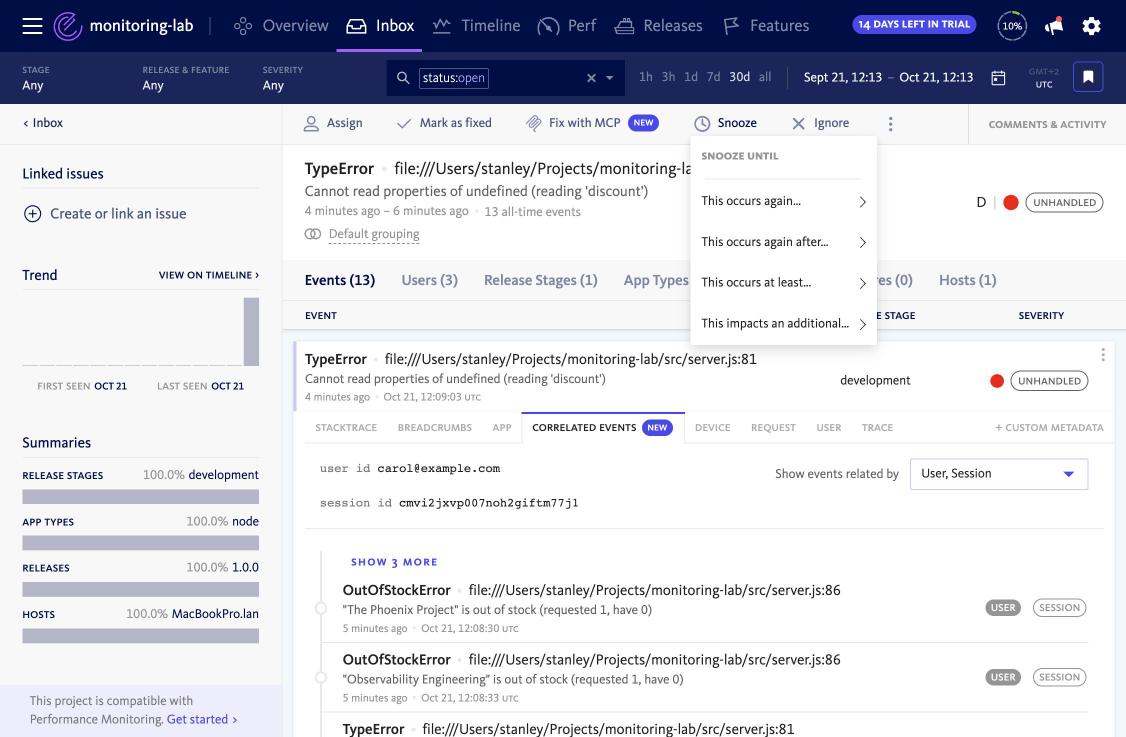
Task: Clear the search filter with X
Action: click(x=591, y=78)
